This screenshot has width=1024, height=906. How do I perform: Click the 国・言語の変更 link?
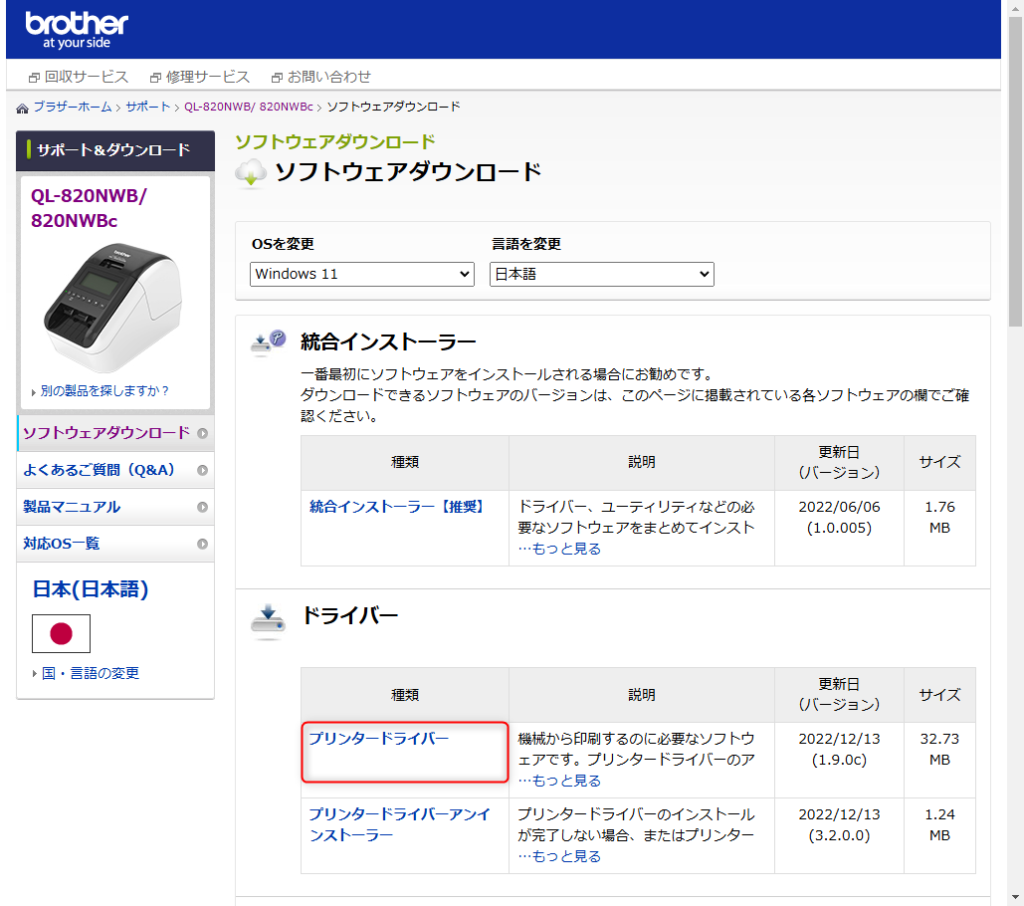point(90,673)
